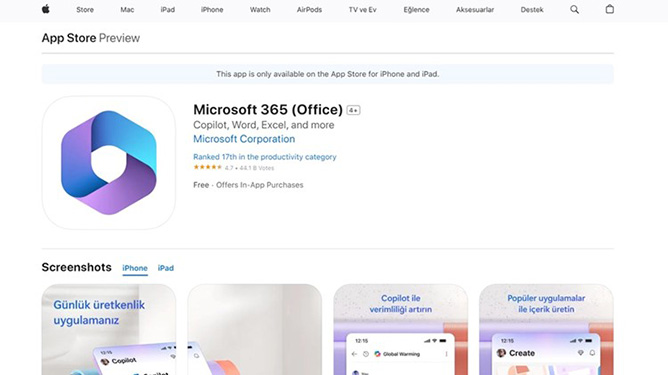The width and height of the screenshot is (668, 375).
Task: Open the Destek support menu
Action: [x=532, y=10]
